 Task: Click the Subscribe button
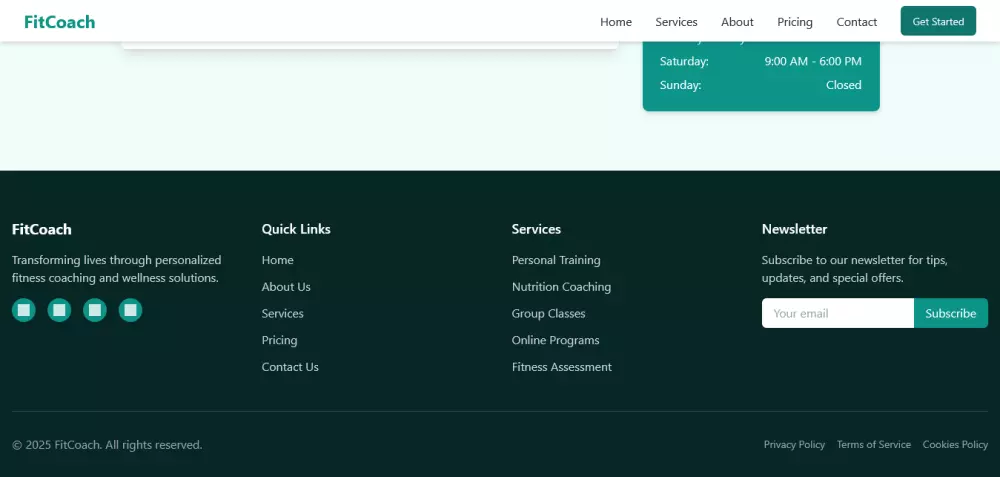951,313
